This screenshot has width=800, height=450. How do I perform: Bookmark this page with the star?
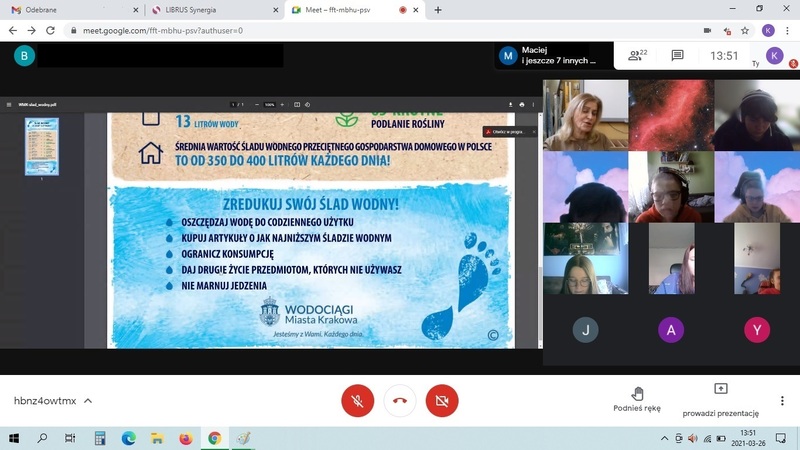tap(745, 31)
